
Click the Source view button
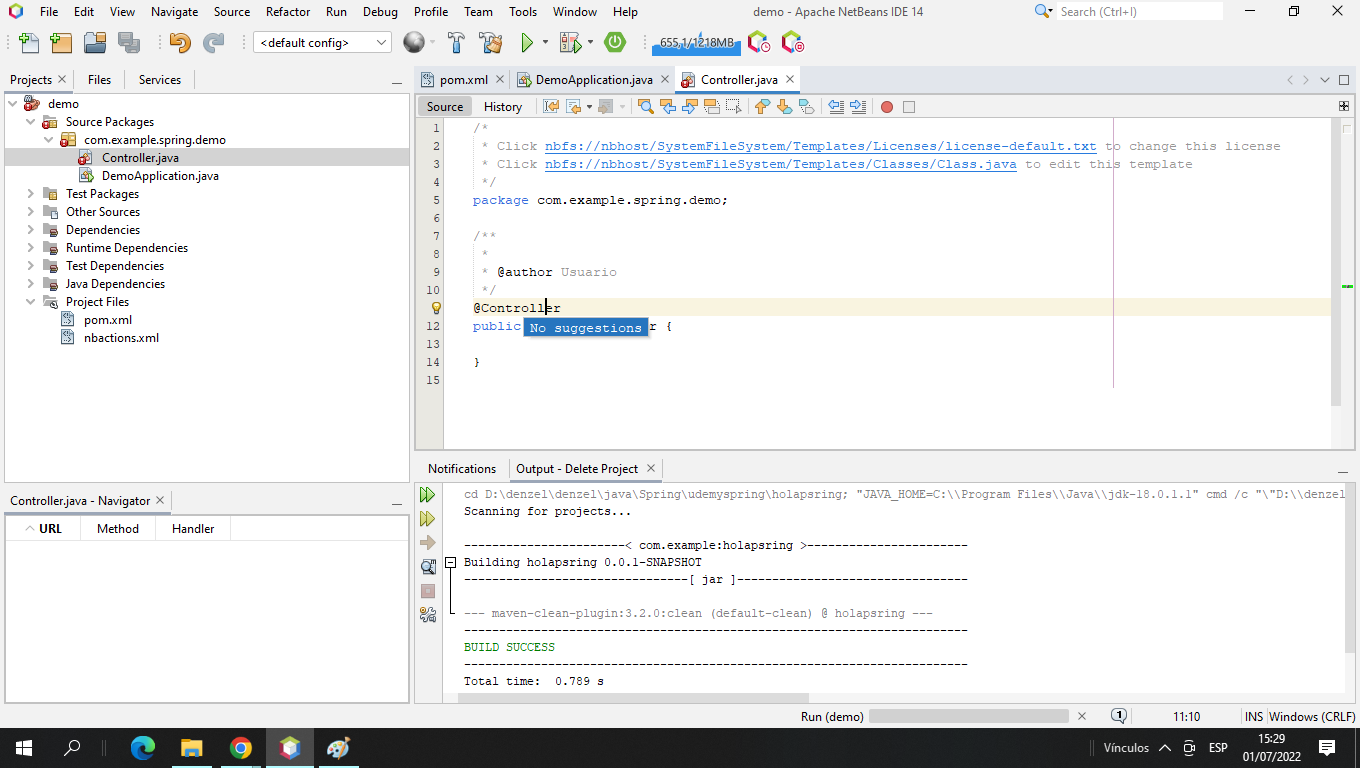445,107
